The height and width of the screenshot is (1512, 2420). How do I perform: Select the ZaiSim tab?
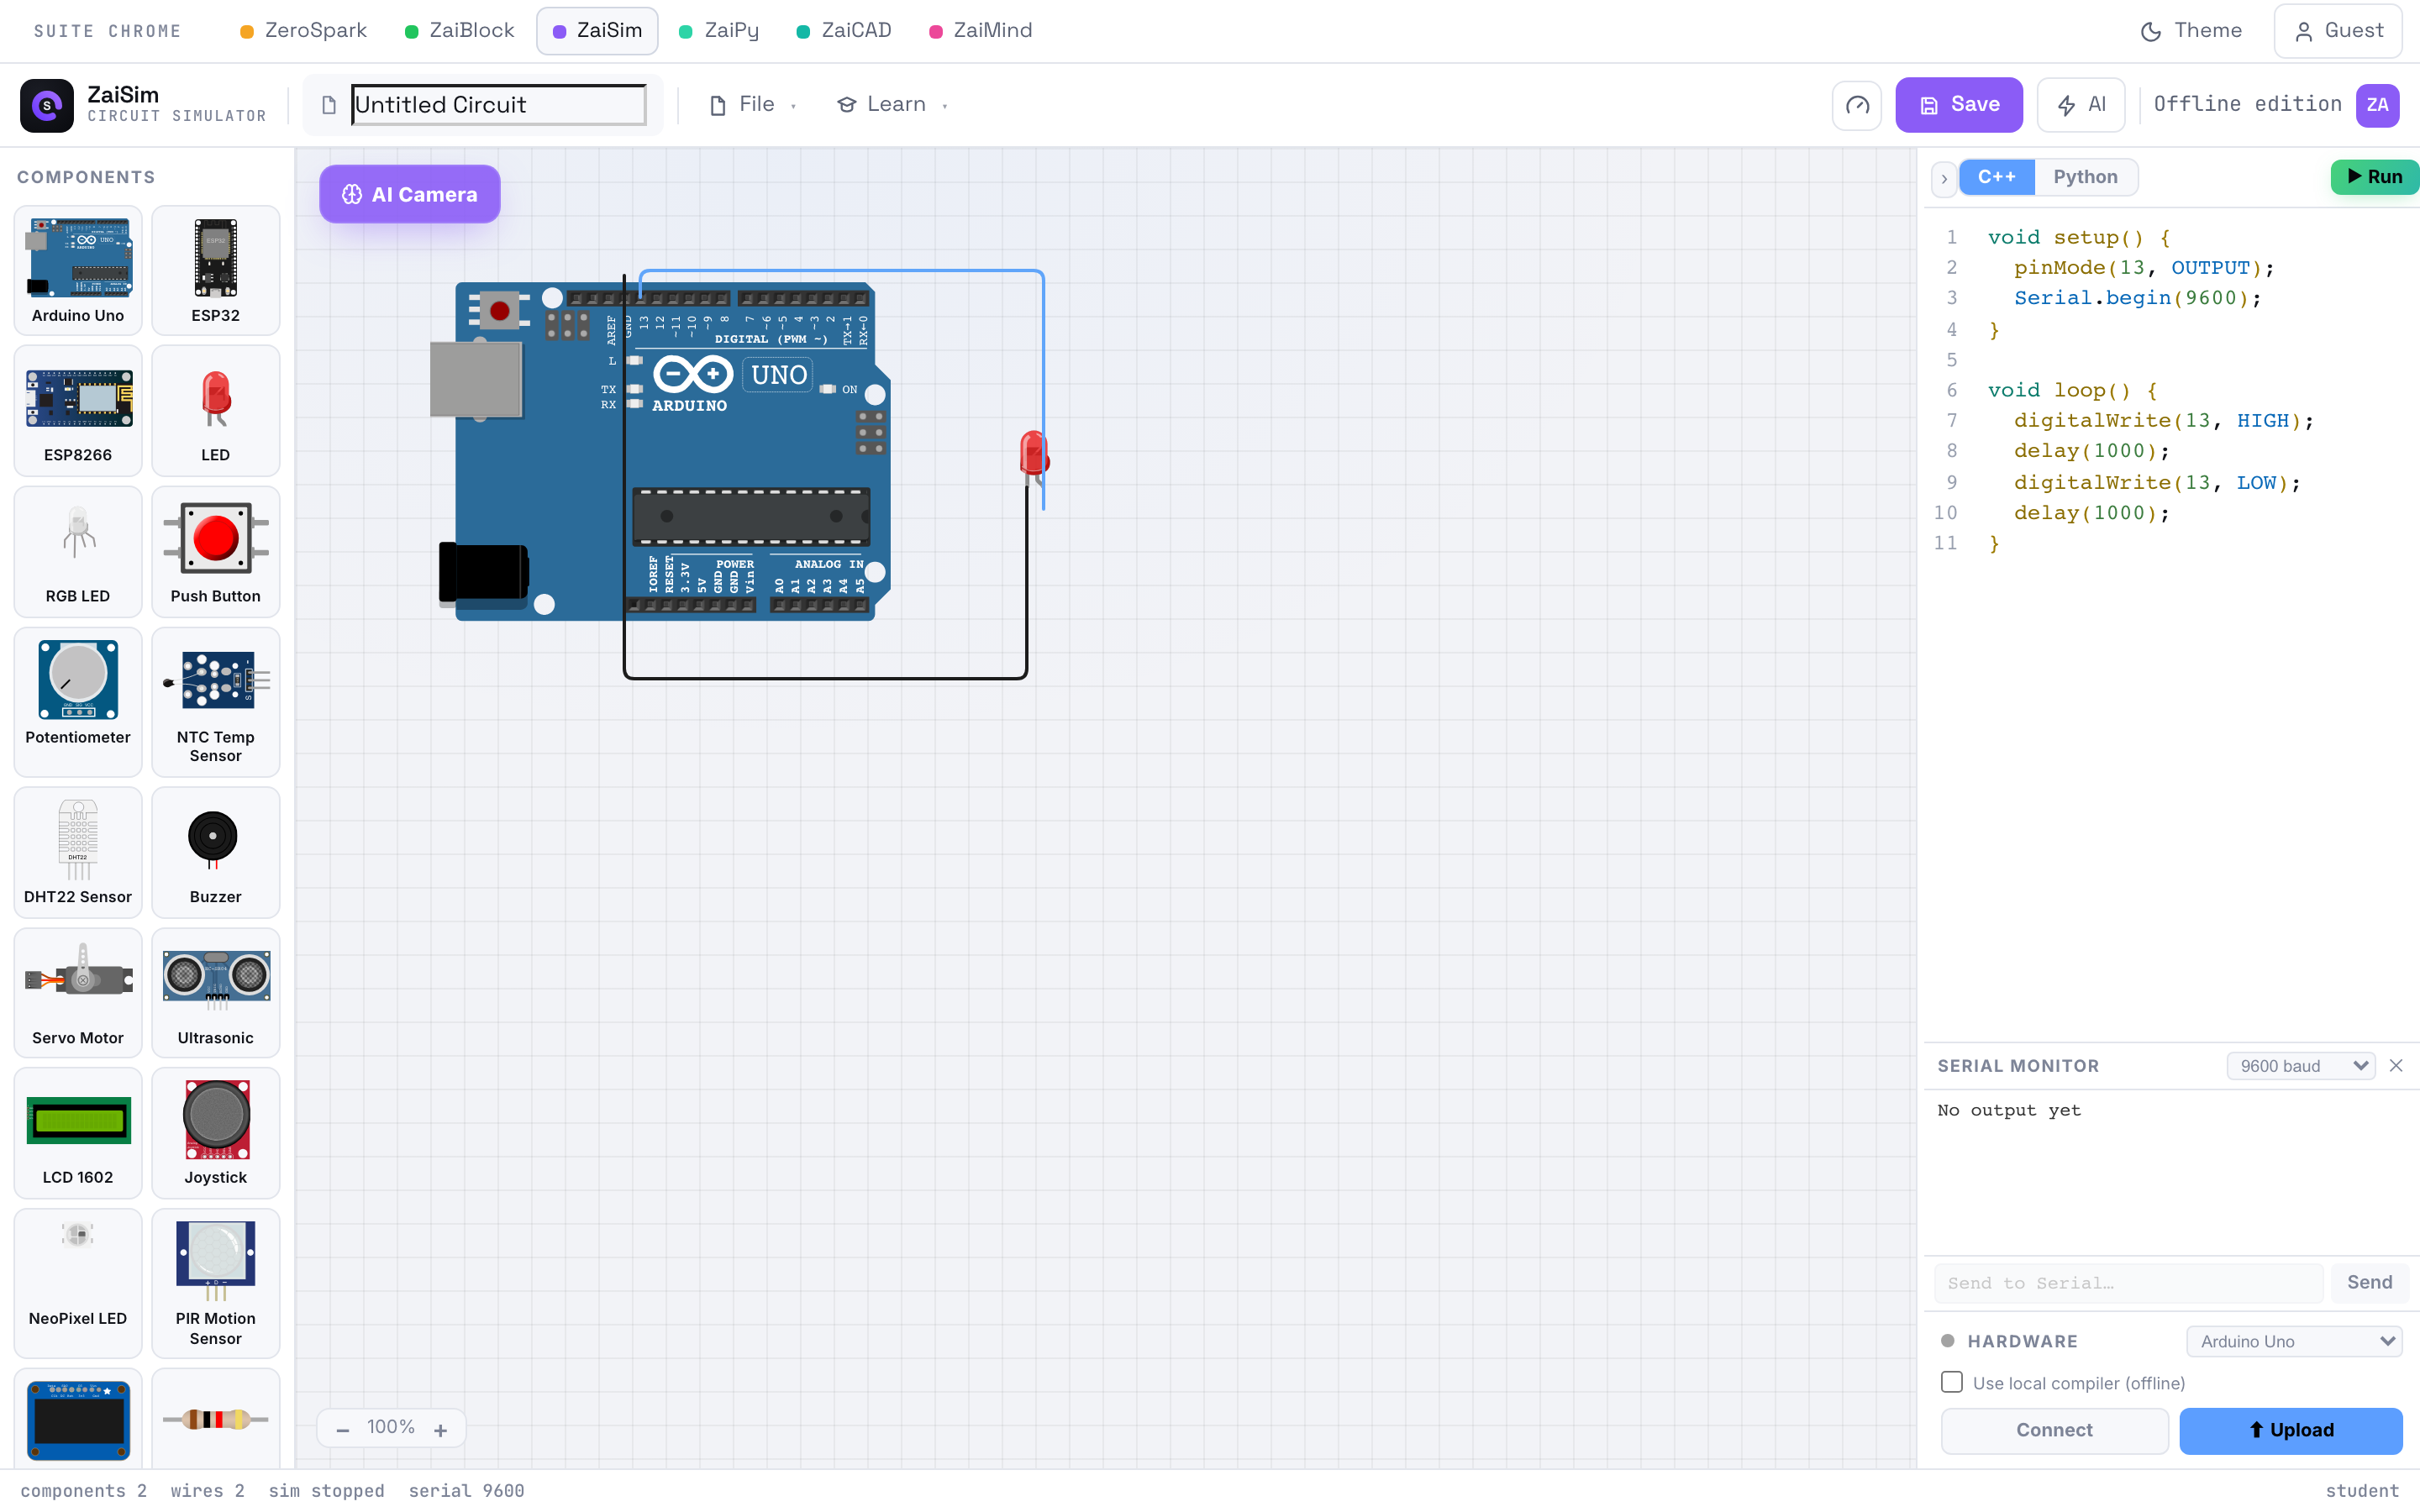point(597,31)
